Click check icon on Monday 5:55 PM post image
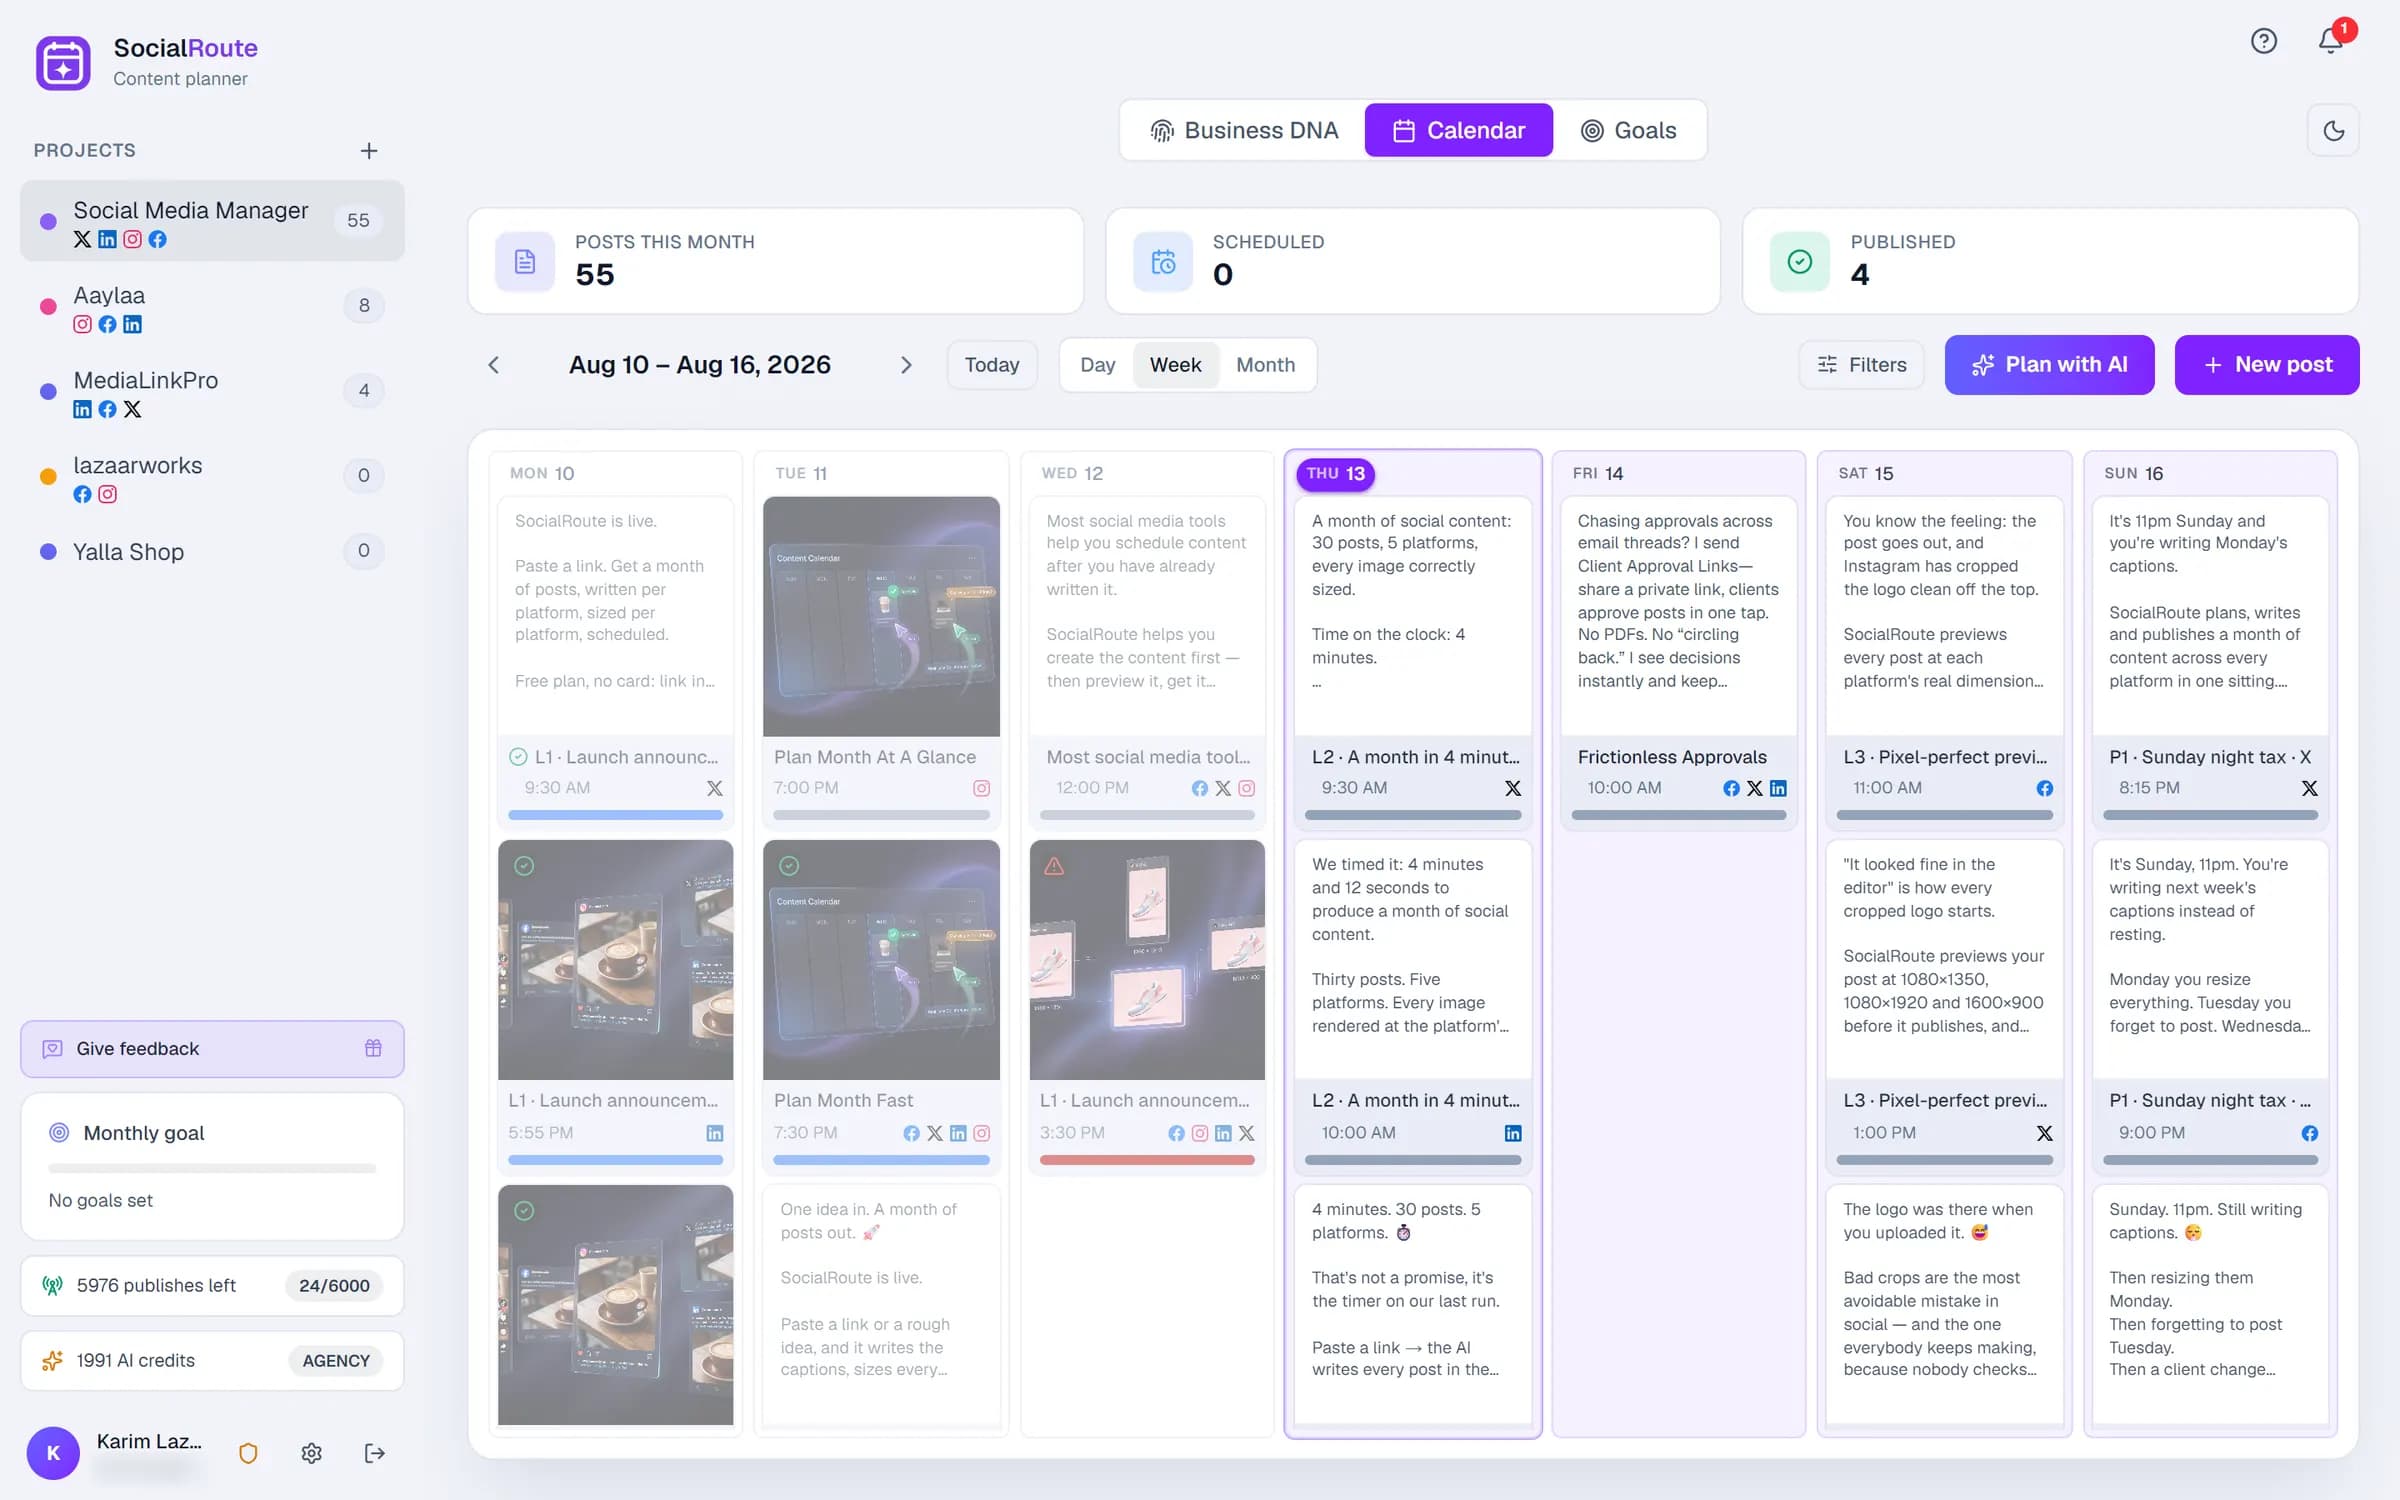This screenshot has height=1500, width=2400. coord(524,866)
